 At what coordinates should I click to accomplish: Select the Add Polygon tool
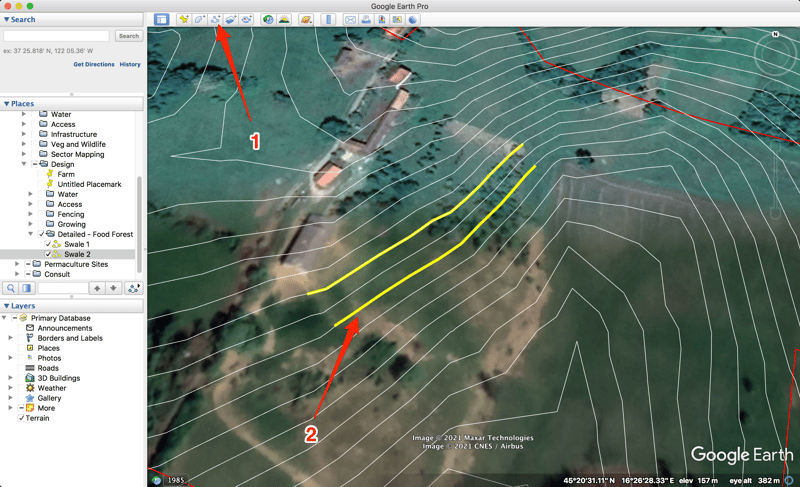199,19
